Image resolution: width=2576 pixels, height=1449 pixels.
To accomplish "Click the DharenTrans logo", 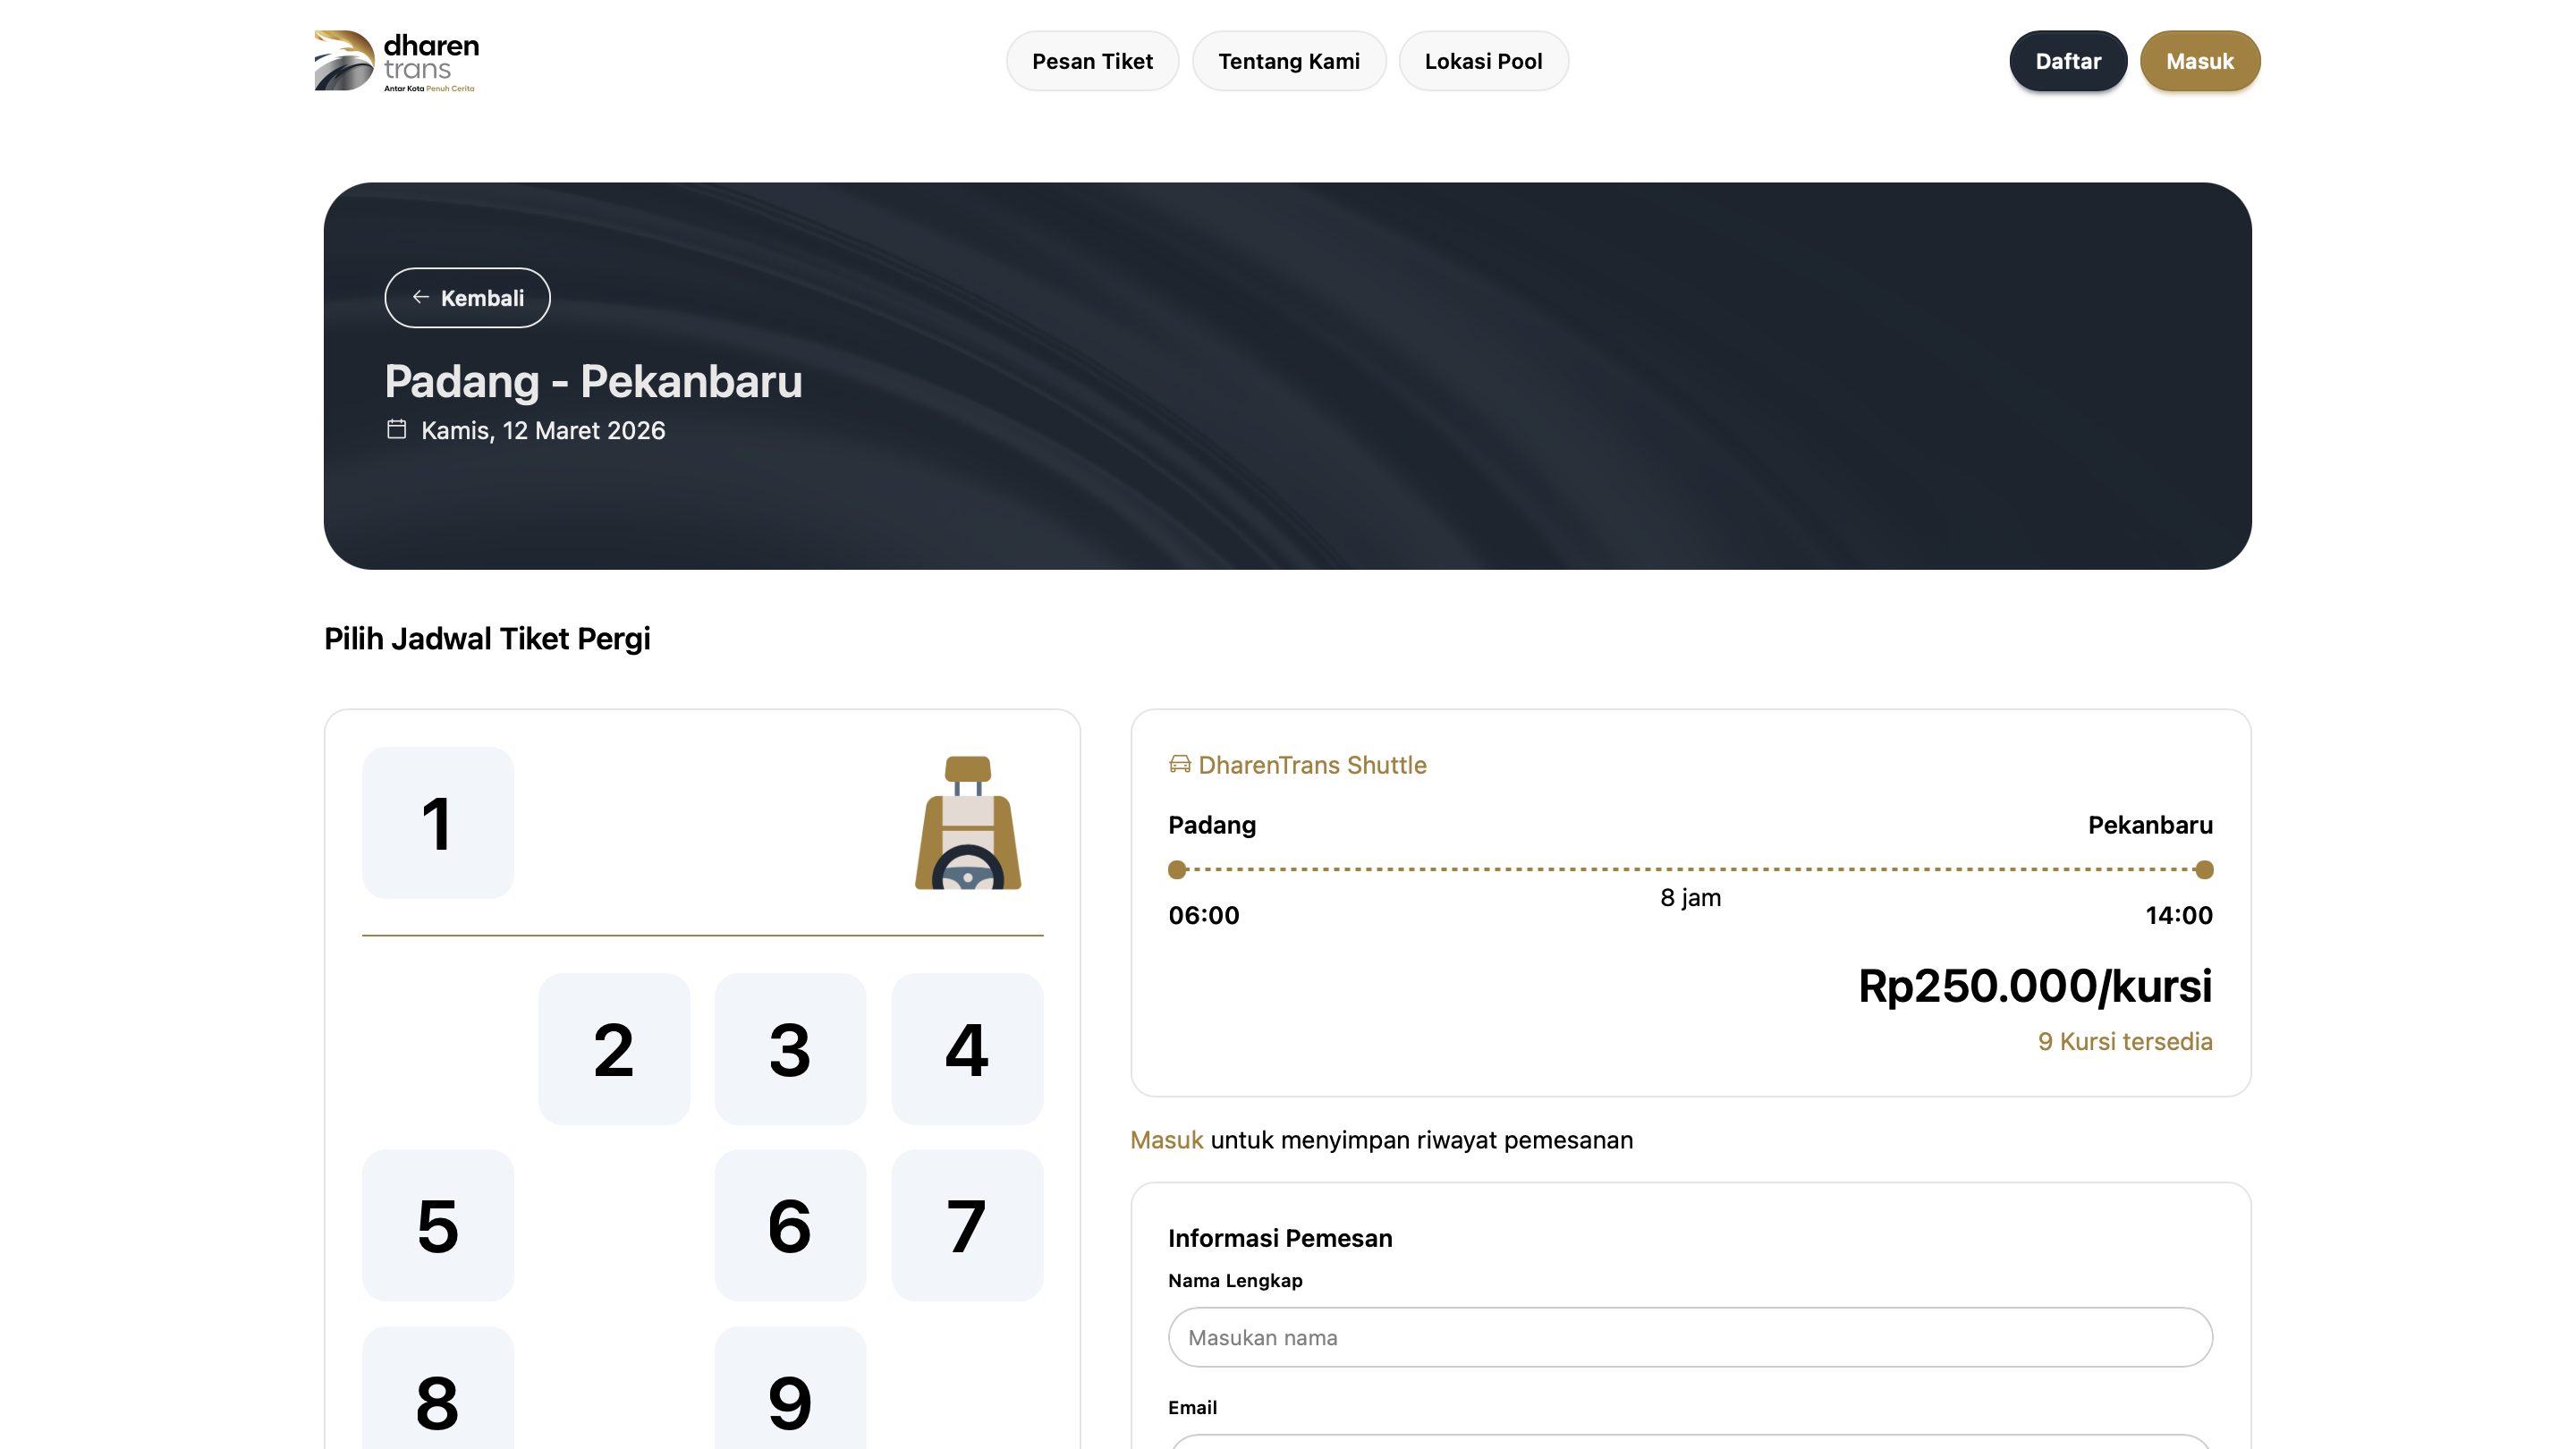I will [396, 61].
